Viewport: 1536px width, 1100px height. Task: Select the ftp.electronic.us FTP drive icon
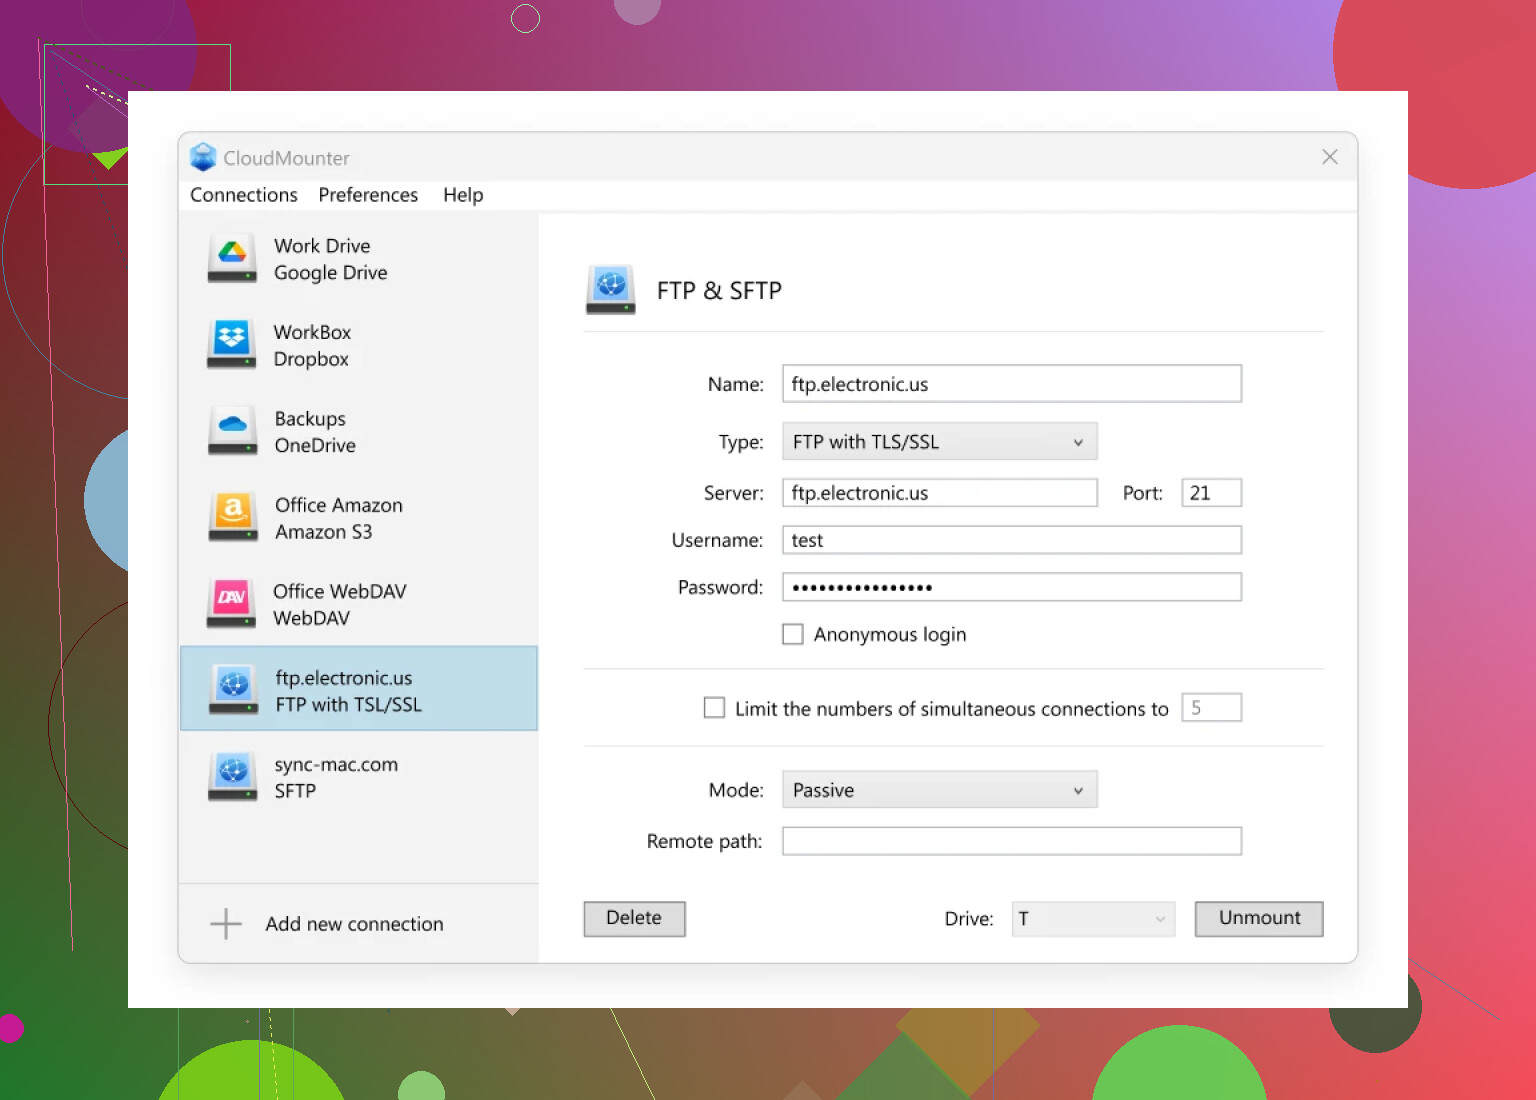(233, 690)
